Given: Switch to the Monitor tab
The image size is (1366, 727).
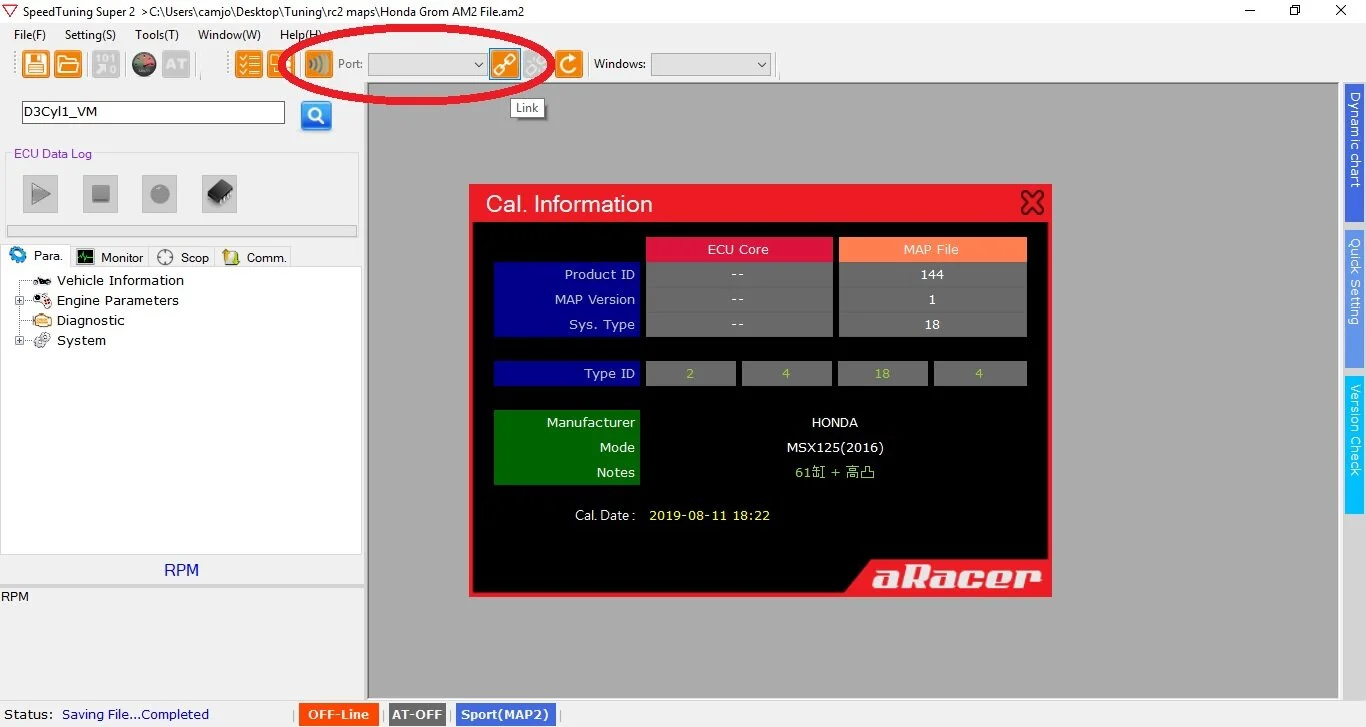Looking at the screenshot, I should click(x=111, y=257).
